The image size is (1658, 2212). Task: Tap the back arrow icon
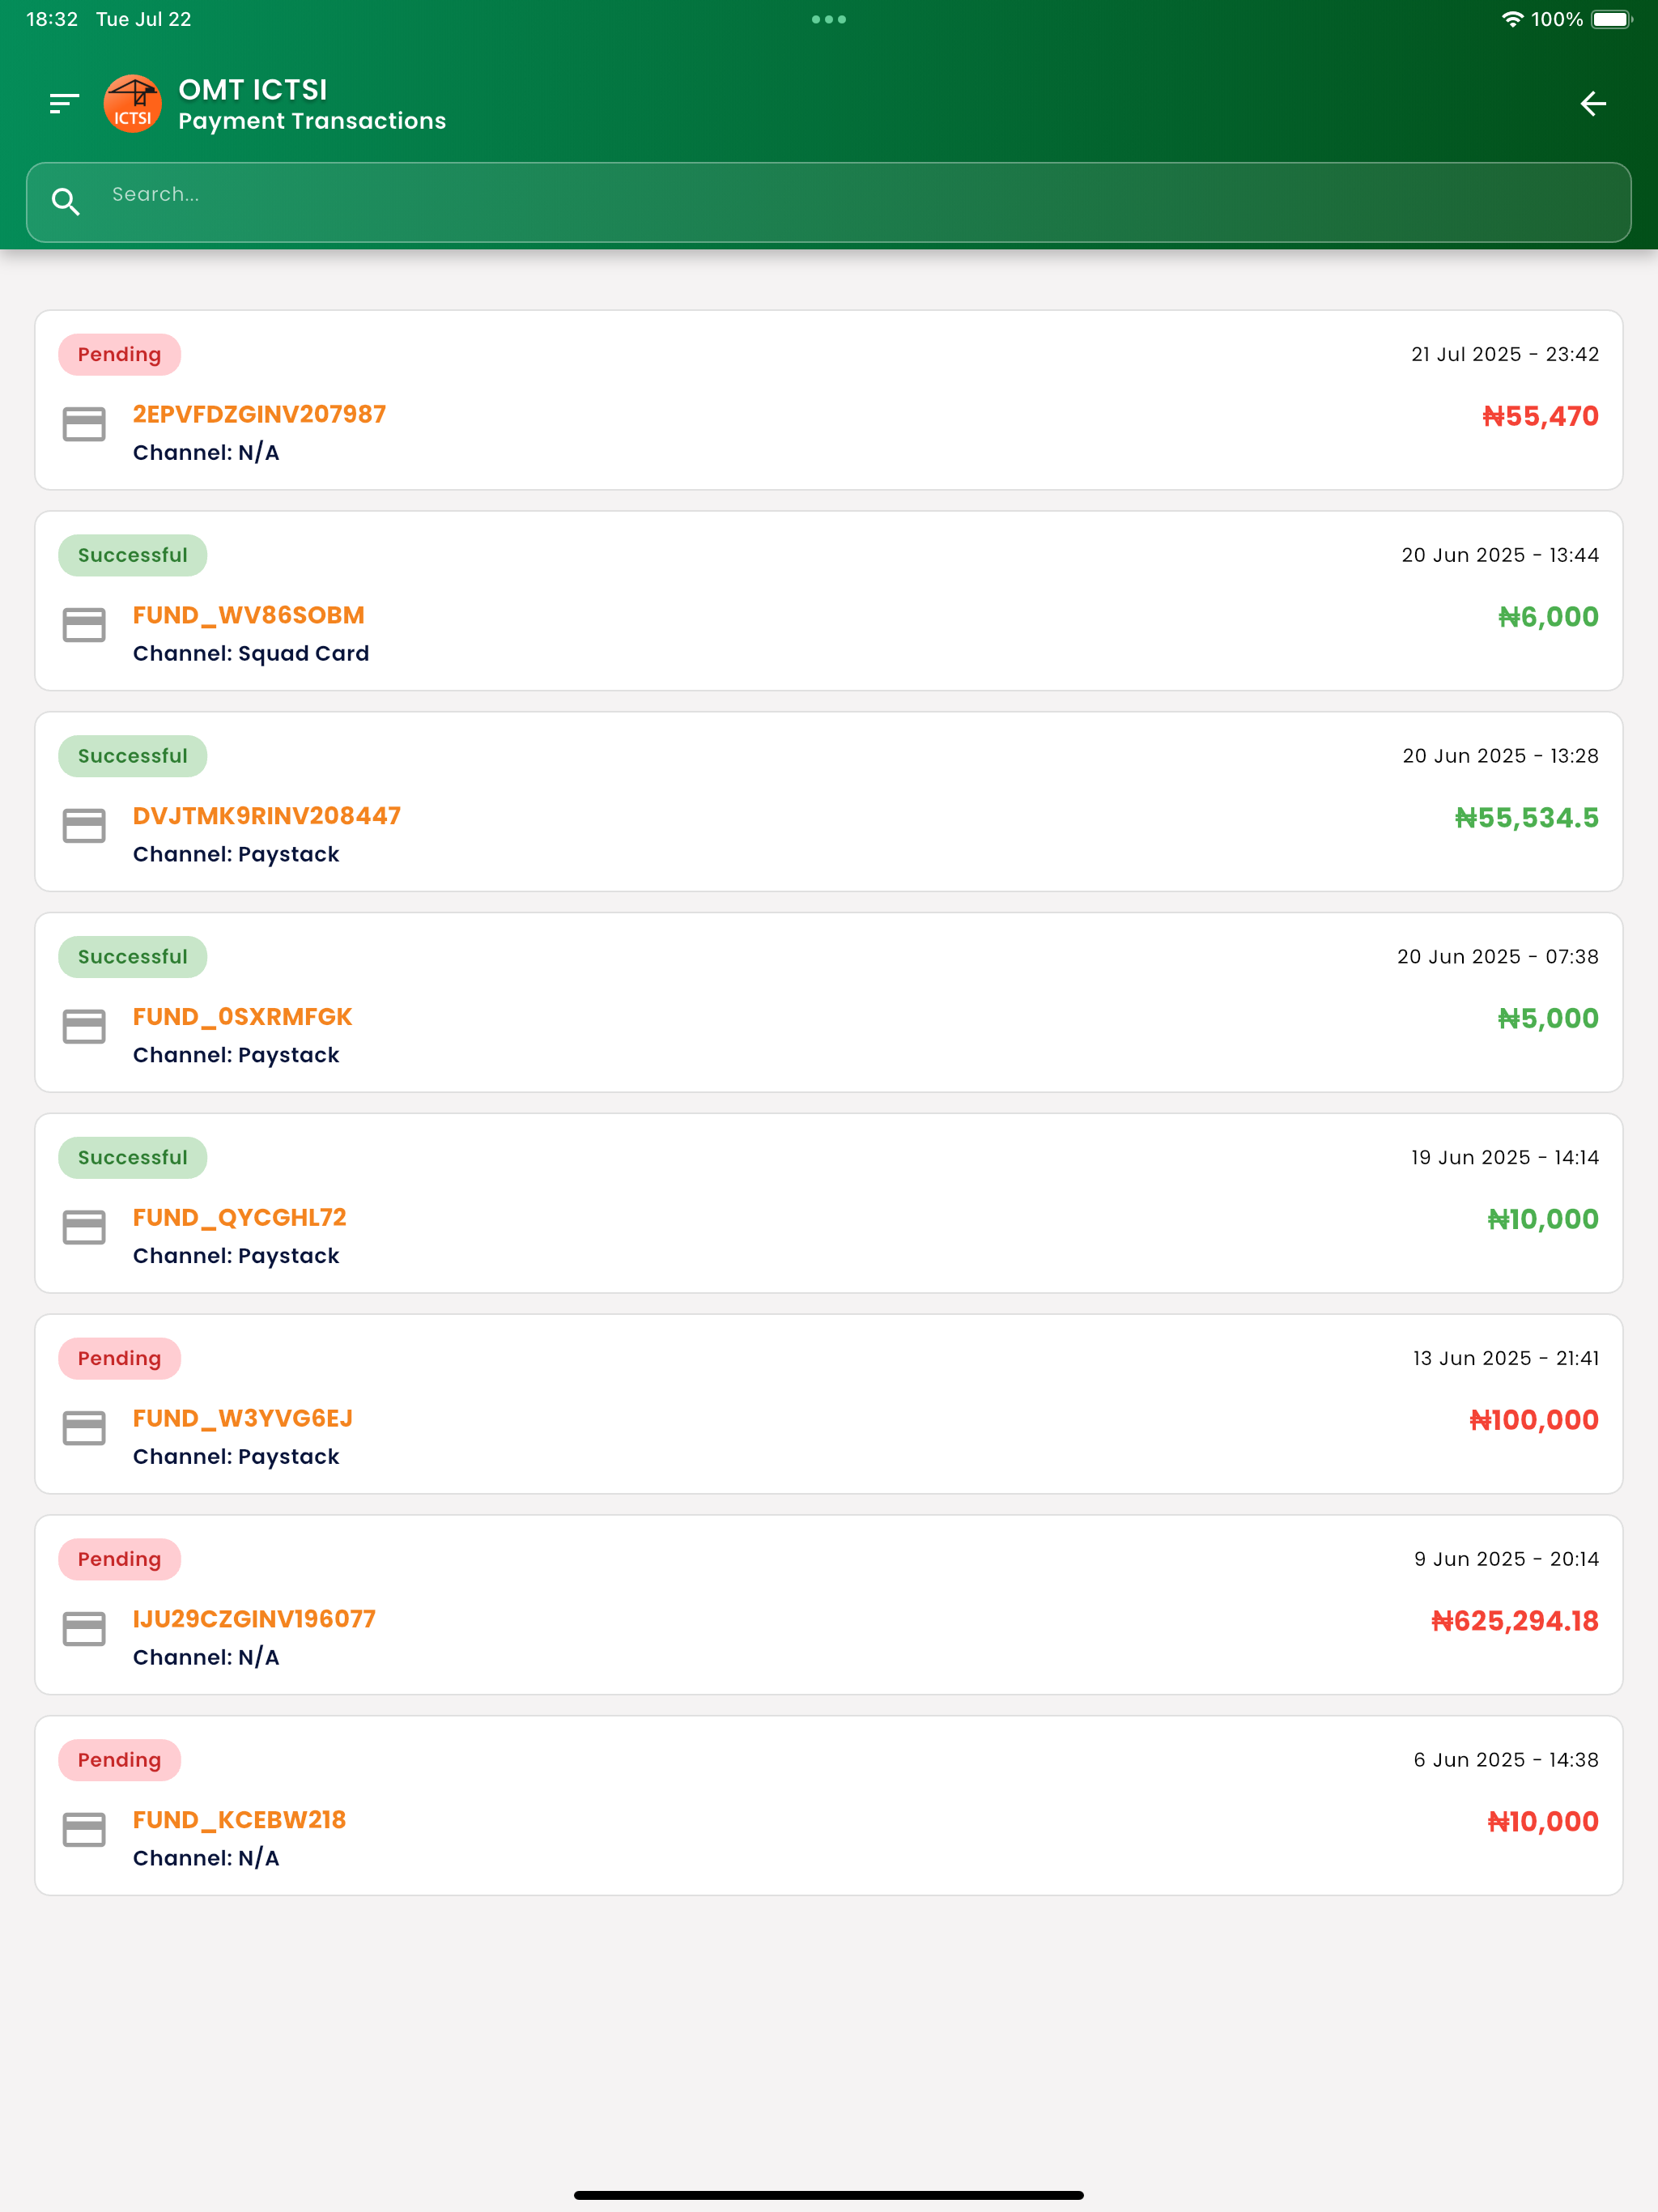1592,103
